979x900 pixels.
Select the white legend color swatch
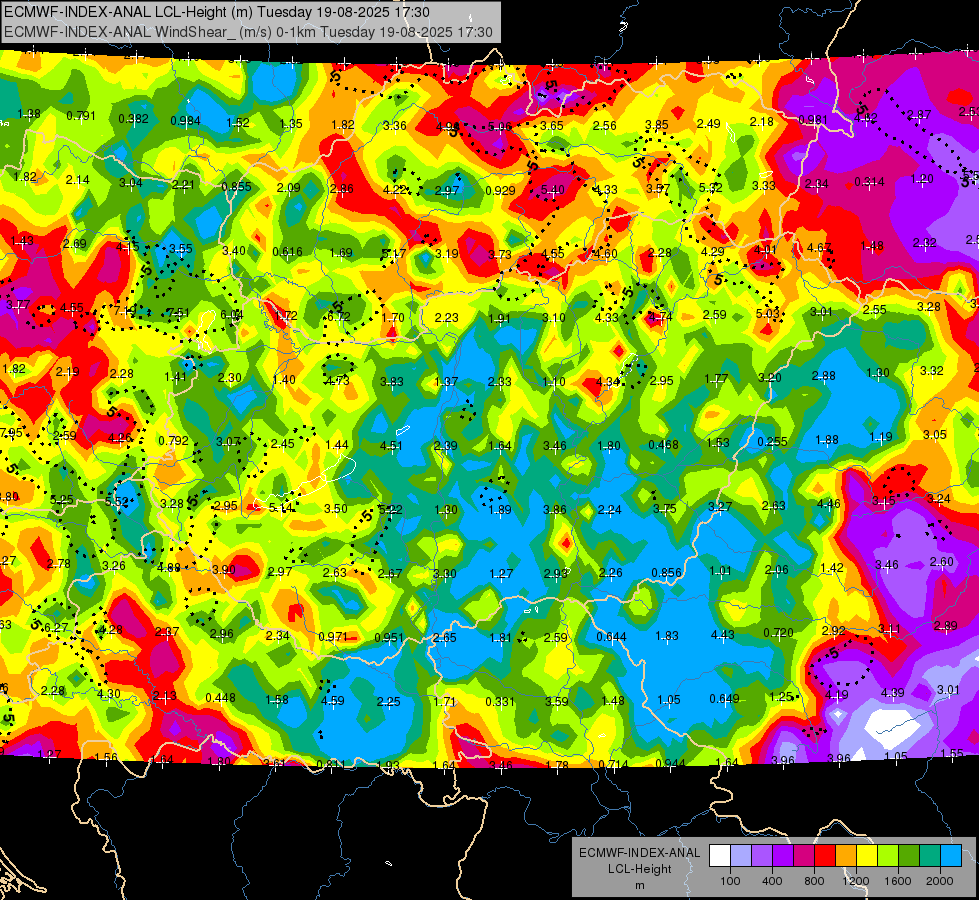pyautogui.click(x=720, y=856)
